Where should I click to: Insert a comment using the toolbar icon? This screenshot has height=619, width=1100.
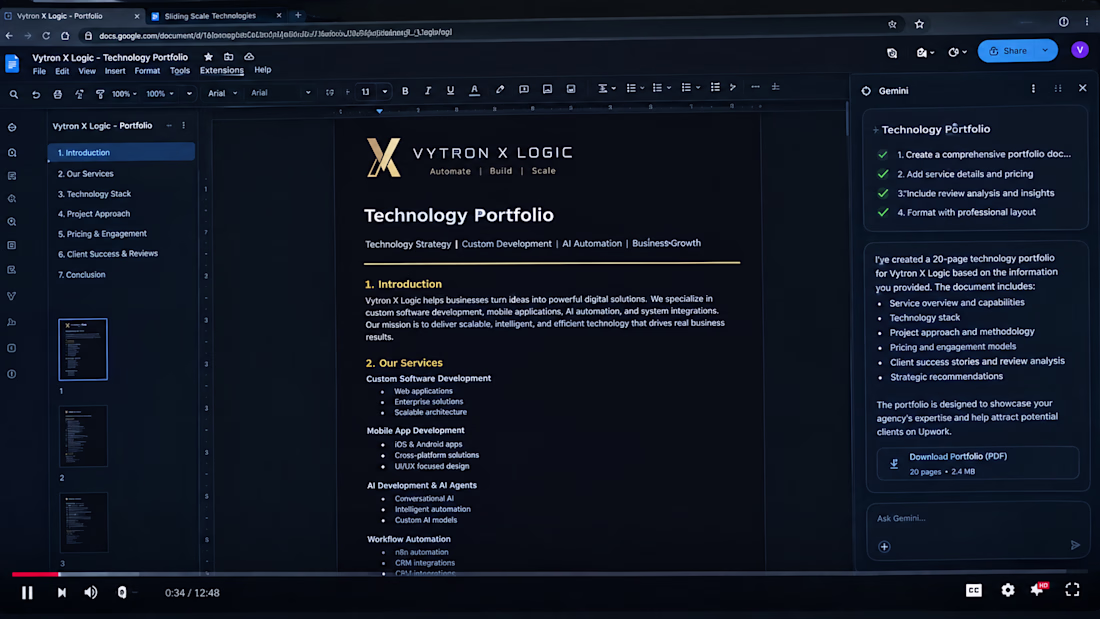[523, 90]
